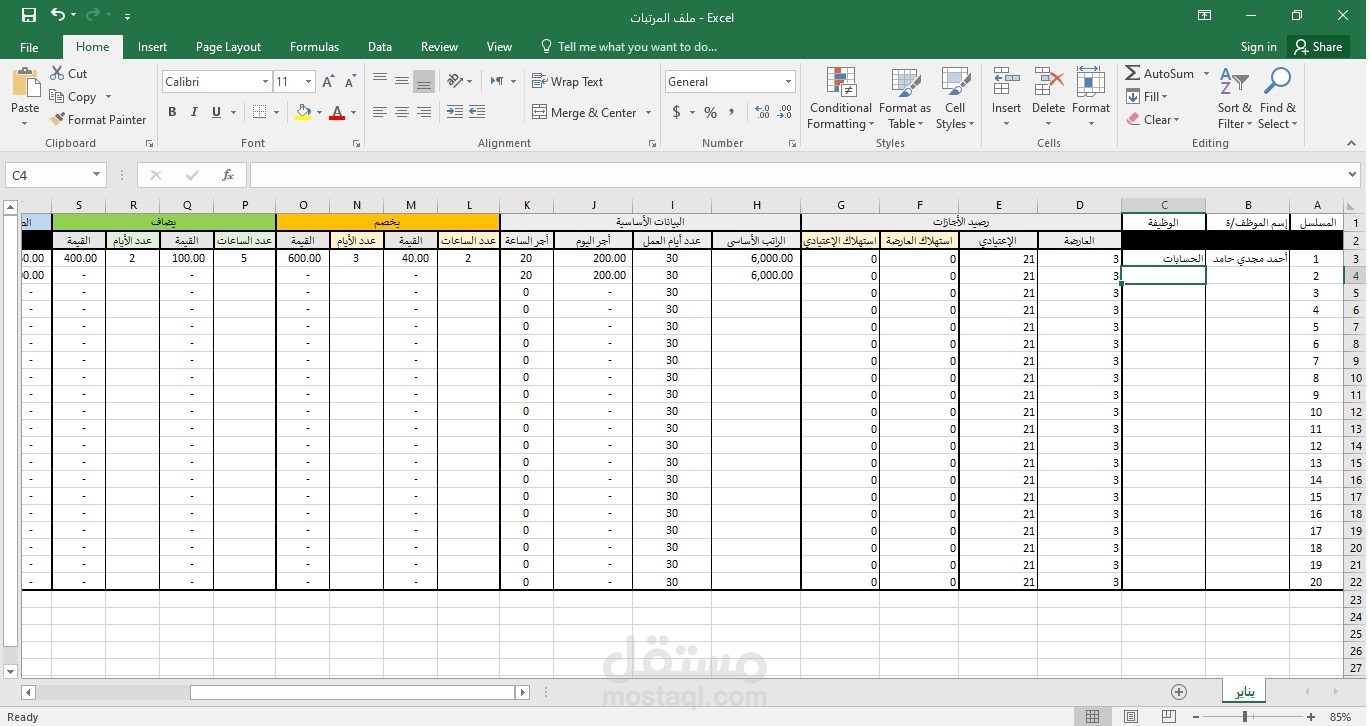Decrease decimal places
The image size is (1370, 726).
tap(785, 112)
